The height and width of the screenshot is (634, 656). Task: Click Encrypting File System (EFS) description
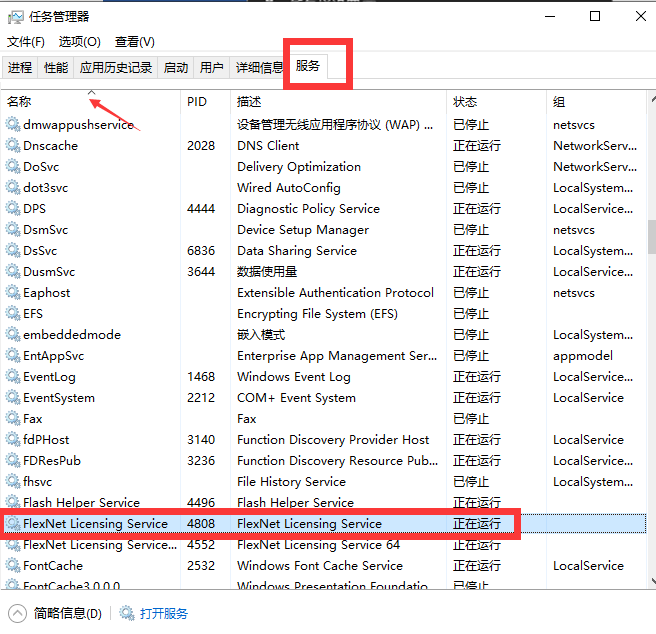point(317,313)
